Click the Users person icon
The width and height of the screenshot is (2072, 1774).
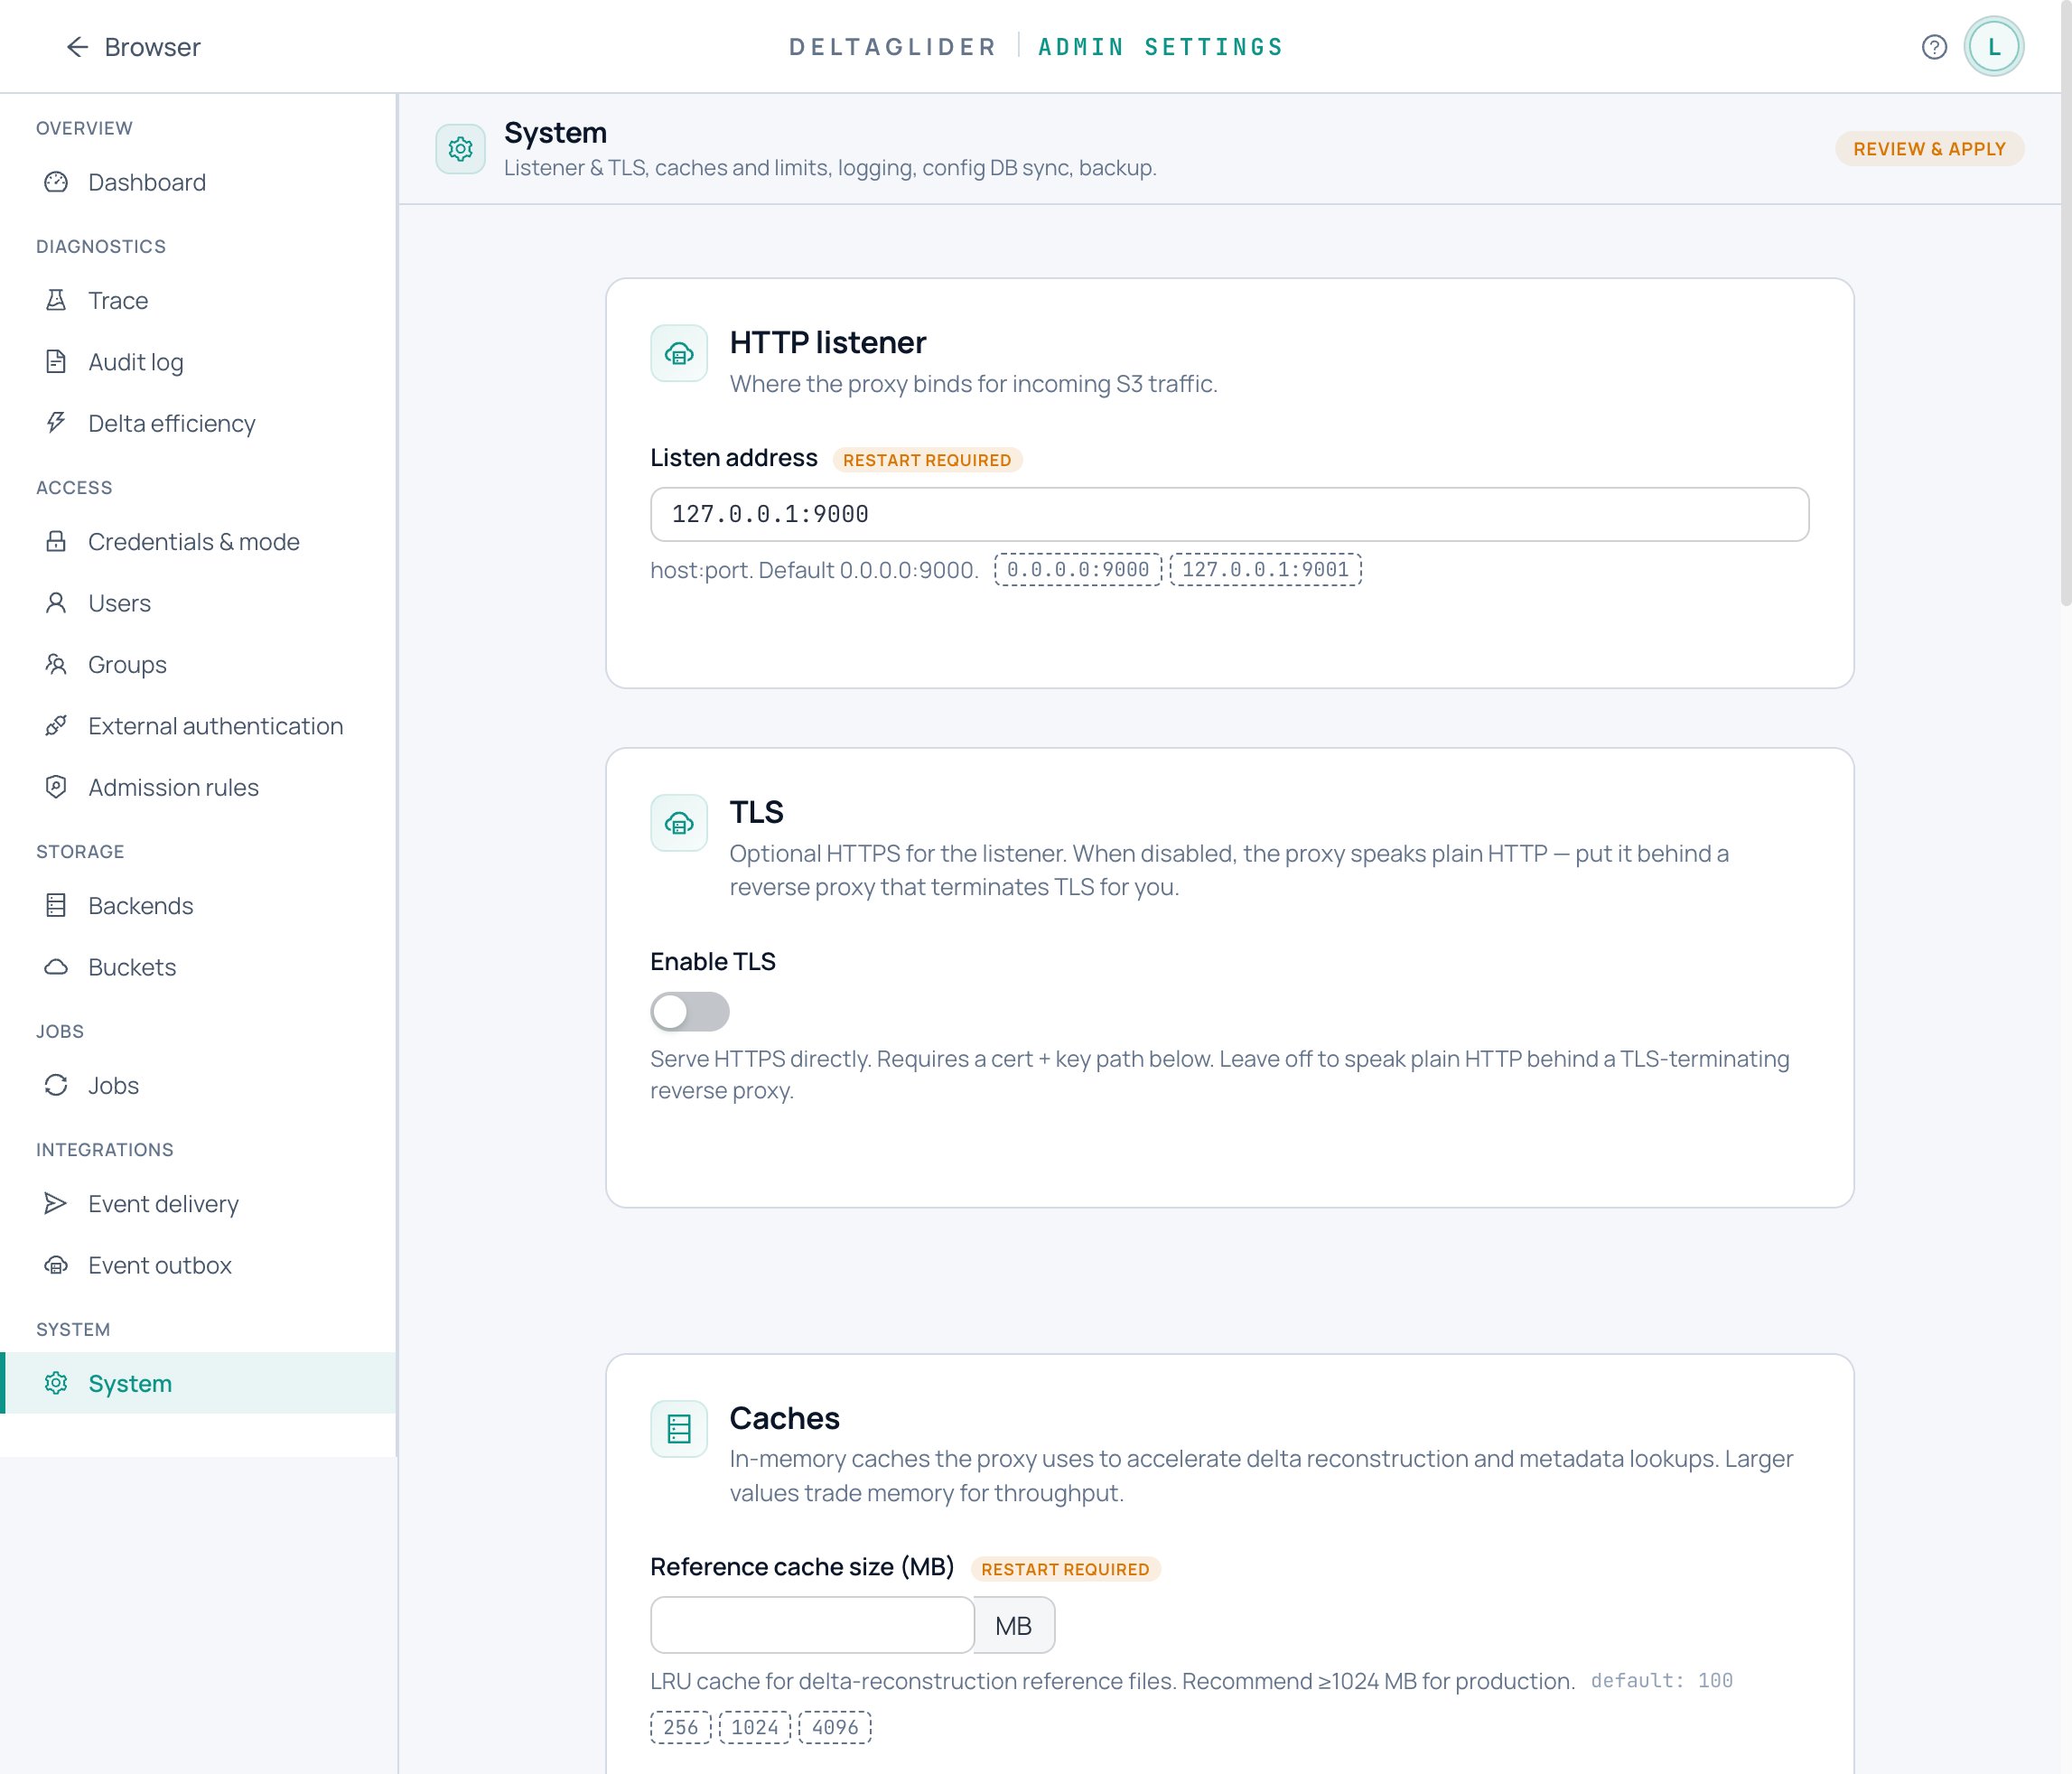(x=56, y=603)
